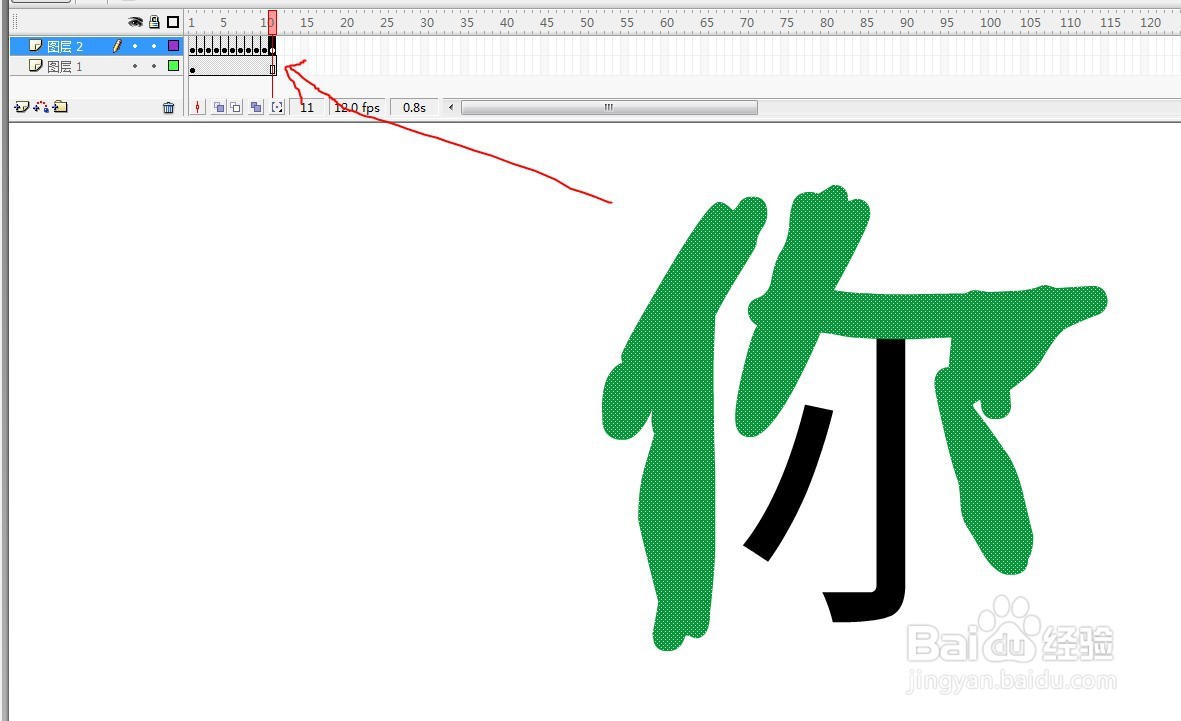Move the playhead to frame 20
The width and height of the screenshot is (1181, 721).
click(347, 20)
